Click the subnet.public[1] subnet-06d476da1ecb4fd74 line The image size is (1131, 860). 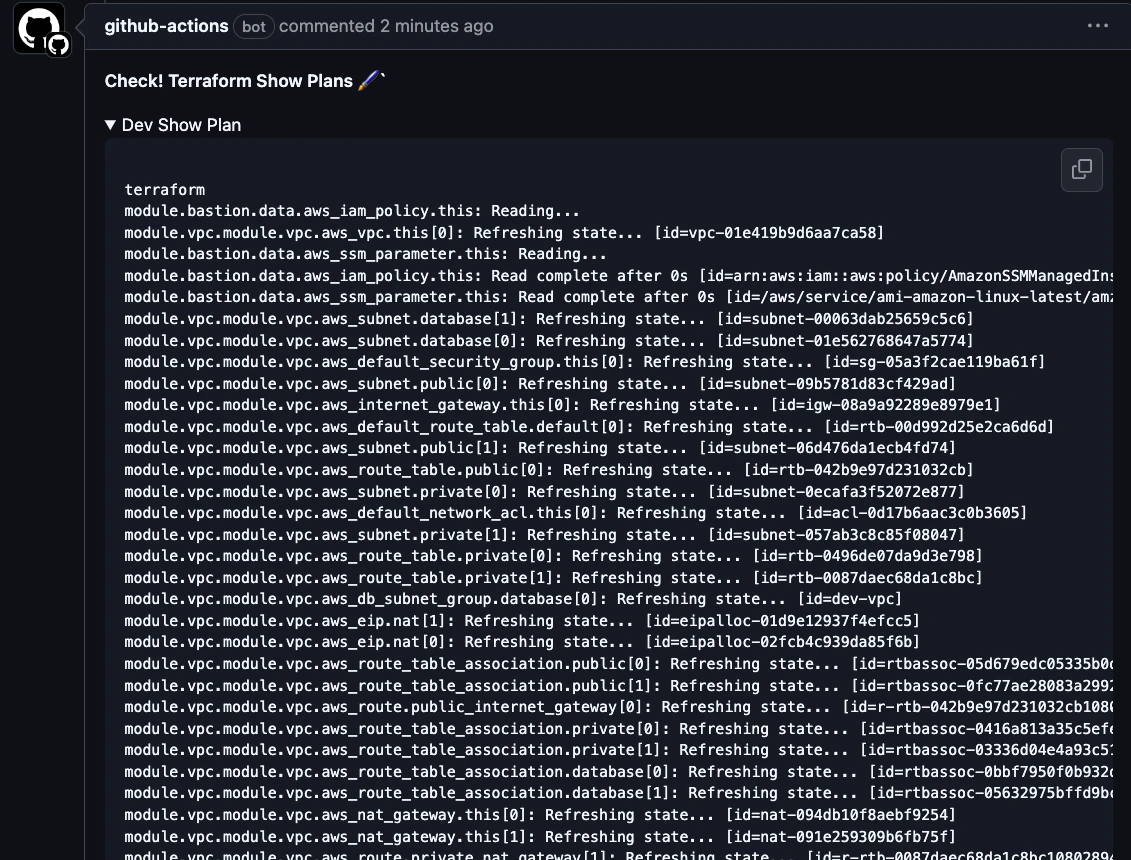tap(540, 448)
